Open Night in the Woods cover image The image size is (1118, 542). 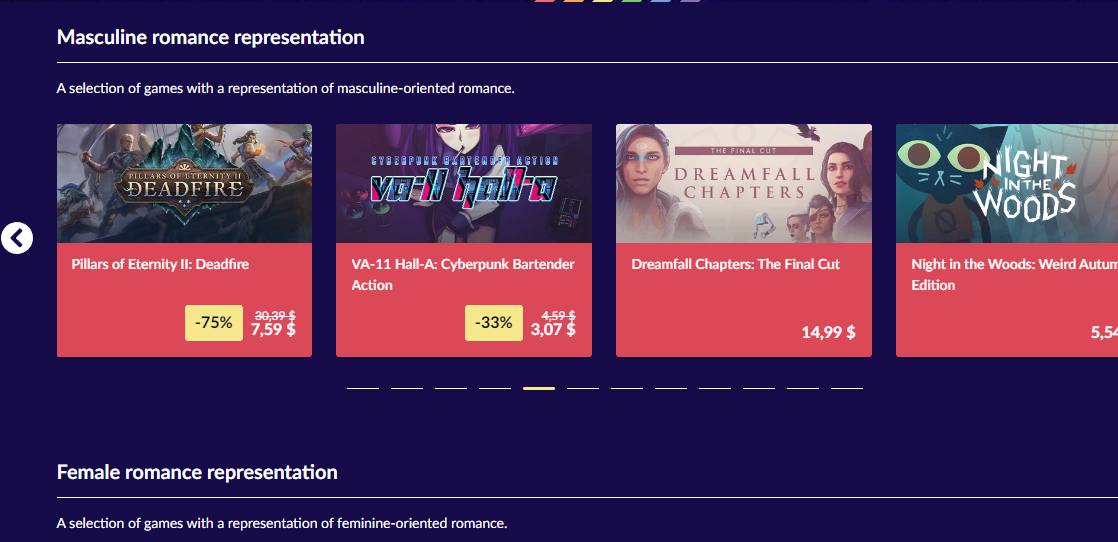point(1007,183)
